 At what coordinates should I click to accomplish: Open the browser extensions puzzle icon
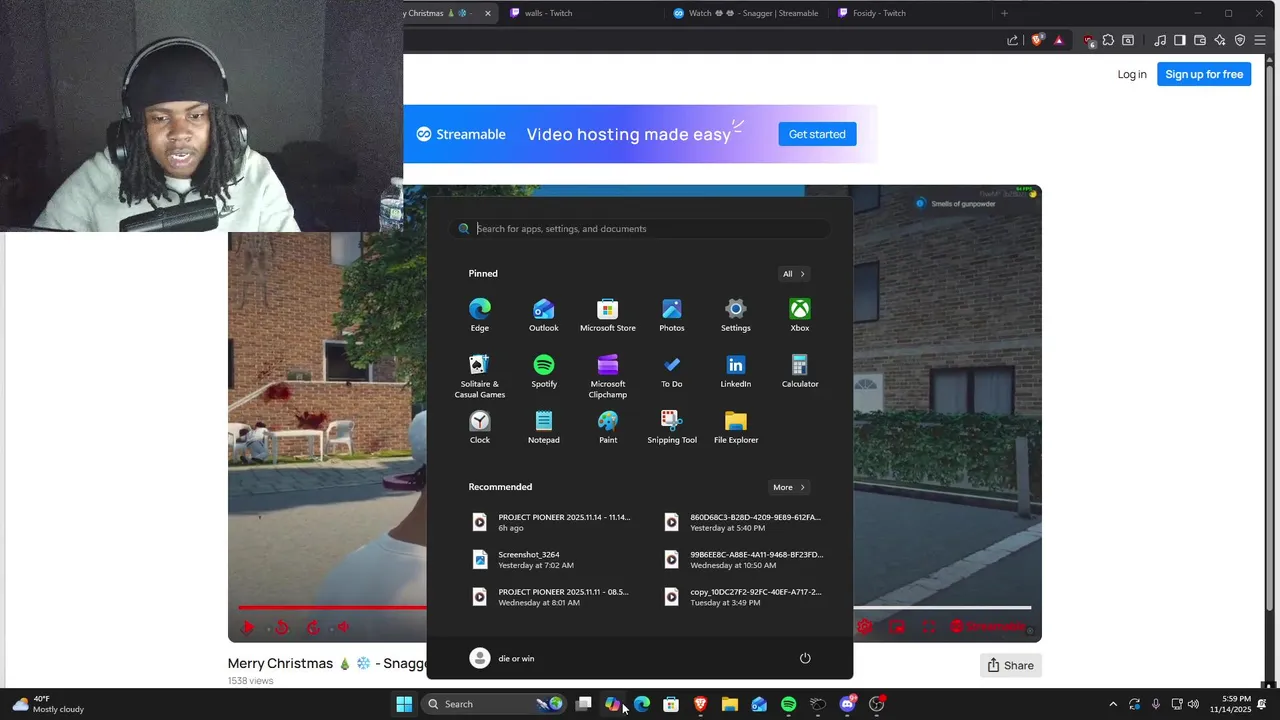pyautogui.click(x=1108, y=40)
